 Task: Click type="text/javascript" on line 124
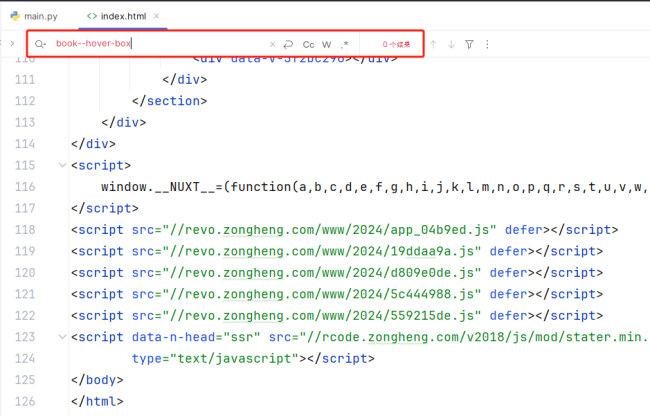pos(216,358)
